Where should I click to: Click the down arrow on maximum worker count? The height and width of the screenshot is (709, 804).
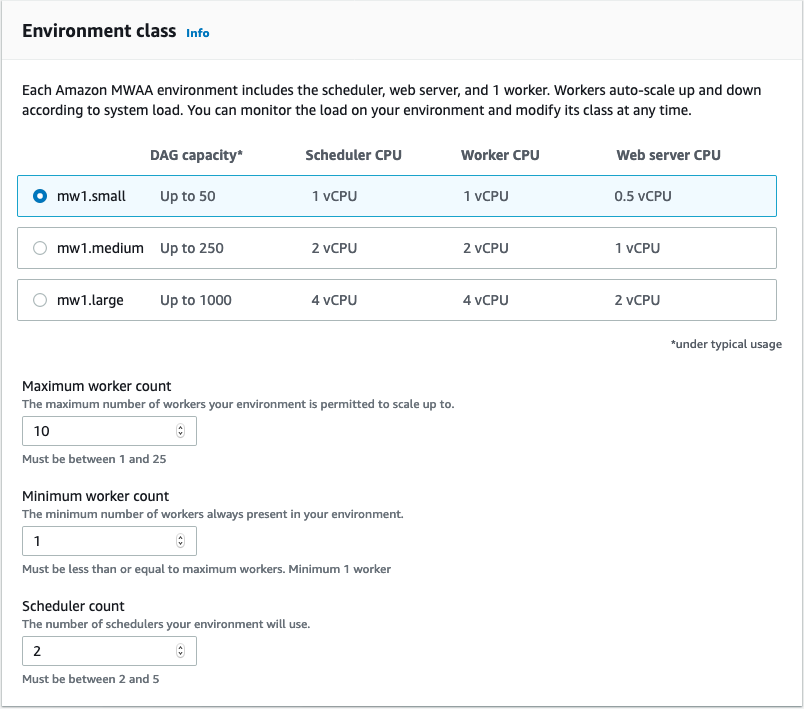tap(181, 435)
